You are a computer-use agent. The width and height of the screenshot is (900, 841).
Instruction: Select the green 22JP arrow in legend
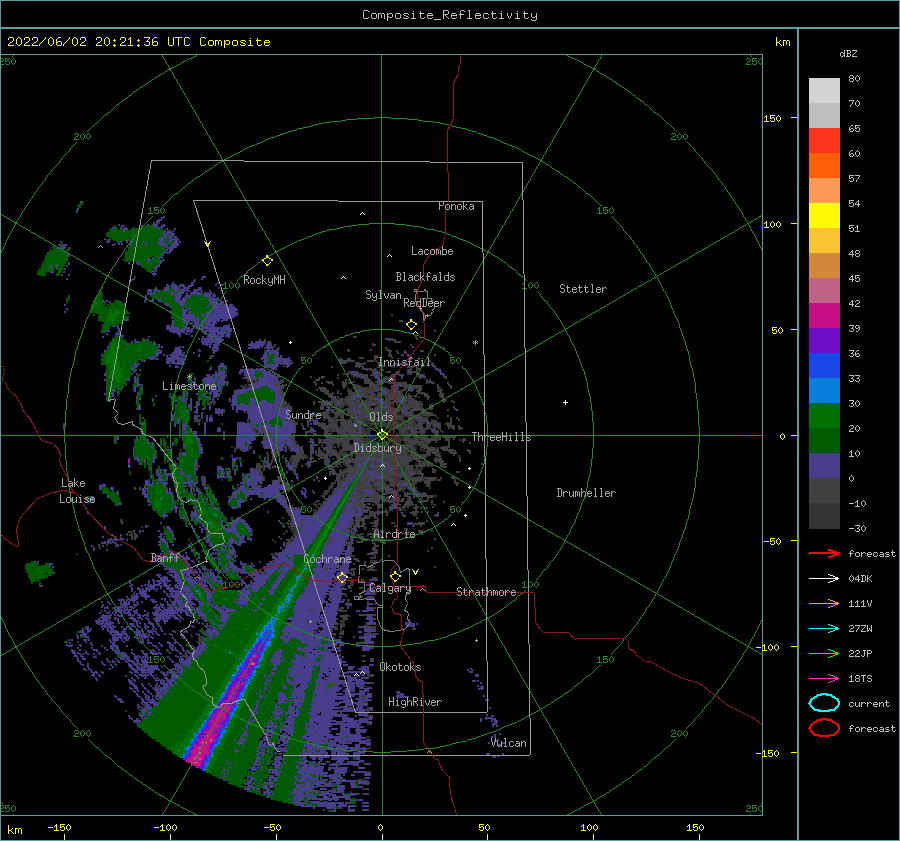pos(824,653)
